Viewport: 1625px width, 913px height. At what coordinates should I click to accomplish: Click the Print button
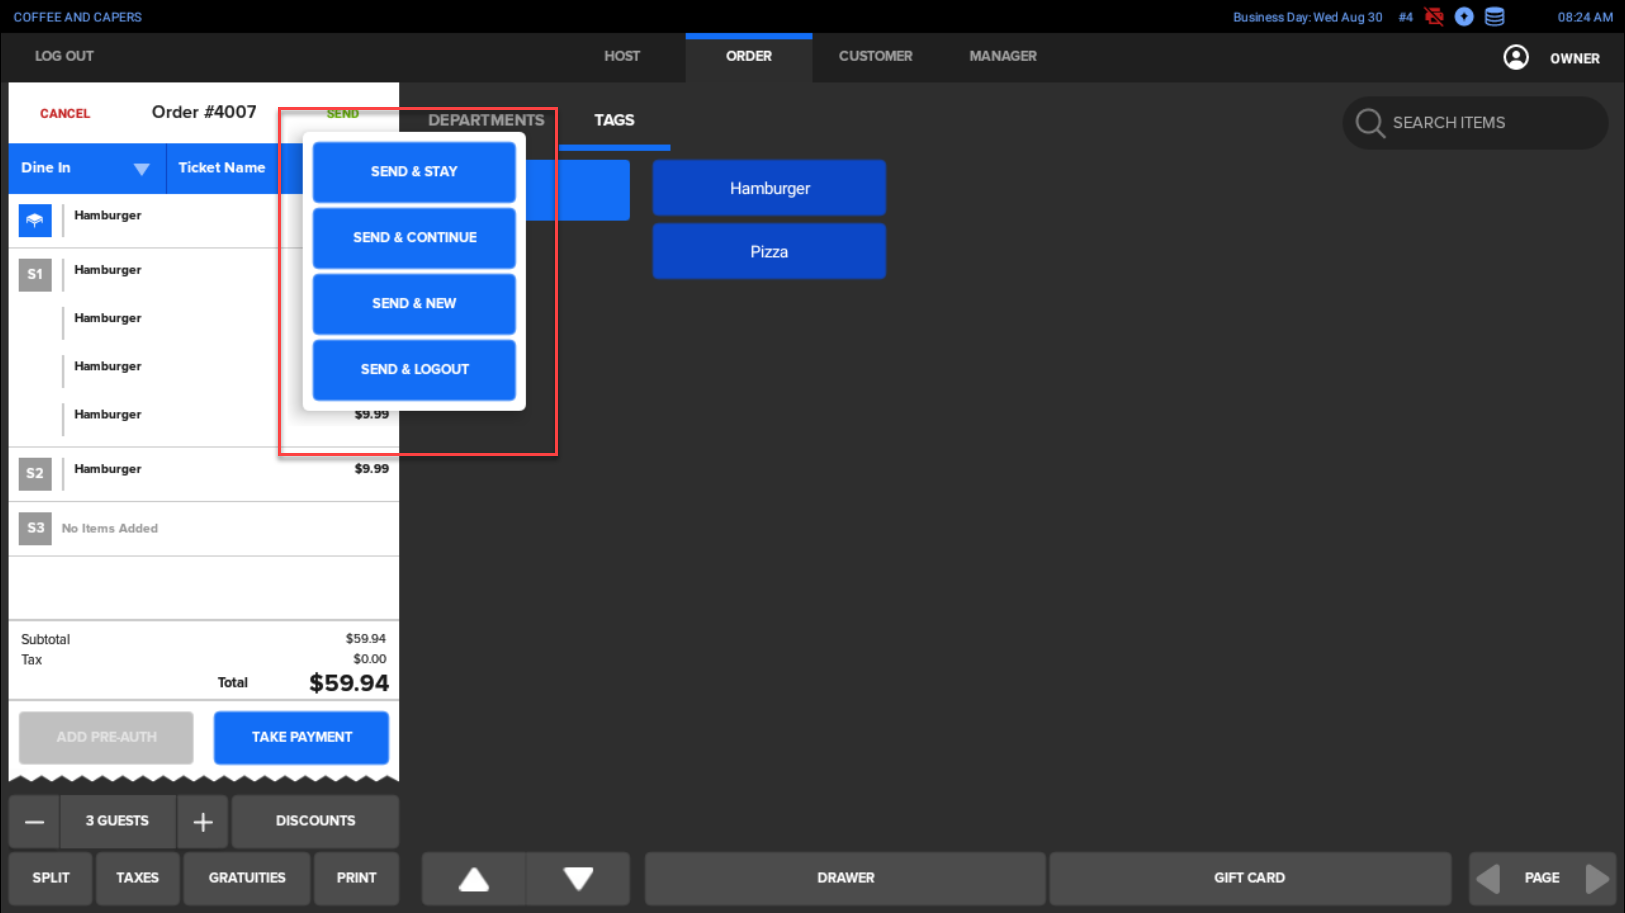(356, 878)
